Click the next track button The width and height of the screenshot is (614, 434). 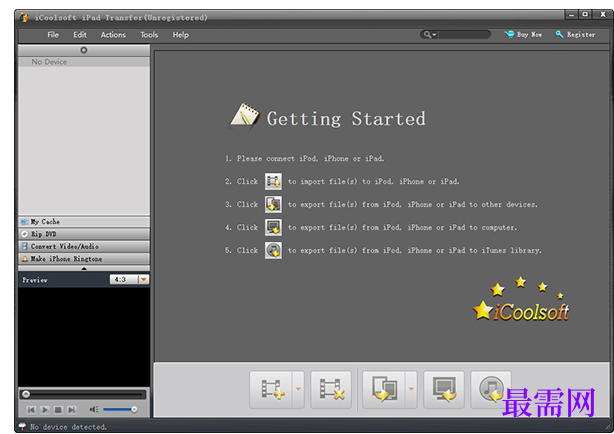72,410
